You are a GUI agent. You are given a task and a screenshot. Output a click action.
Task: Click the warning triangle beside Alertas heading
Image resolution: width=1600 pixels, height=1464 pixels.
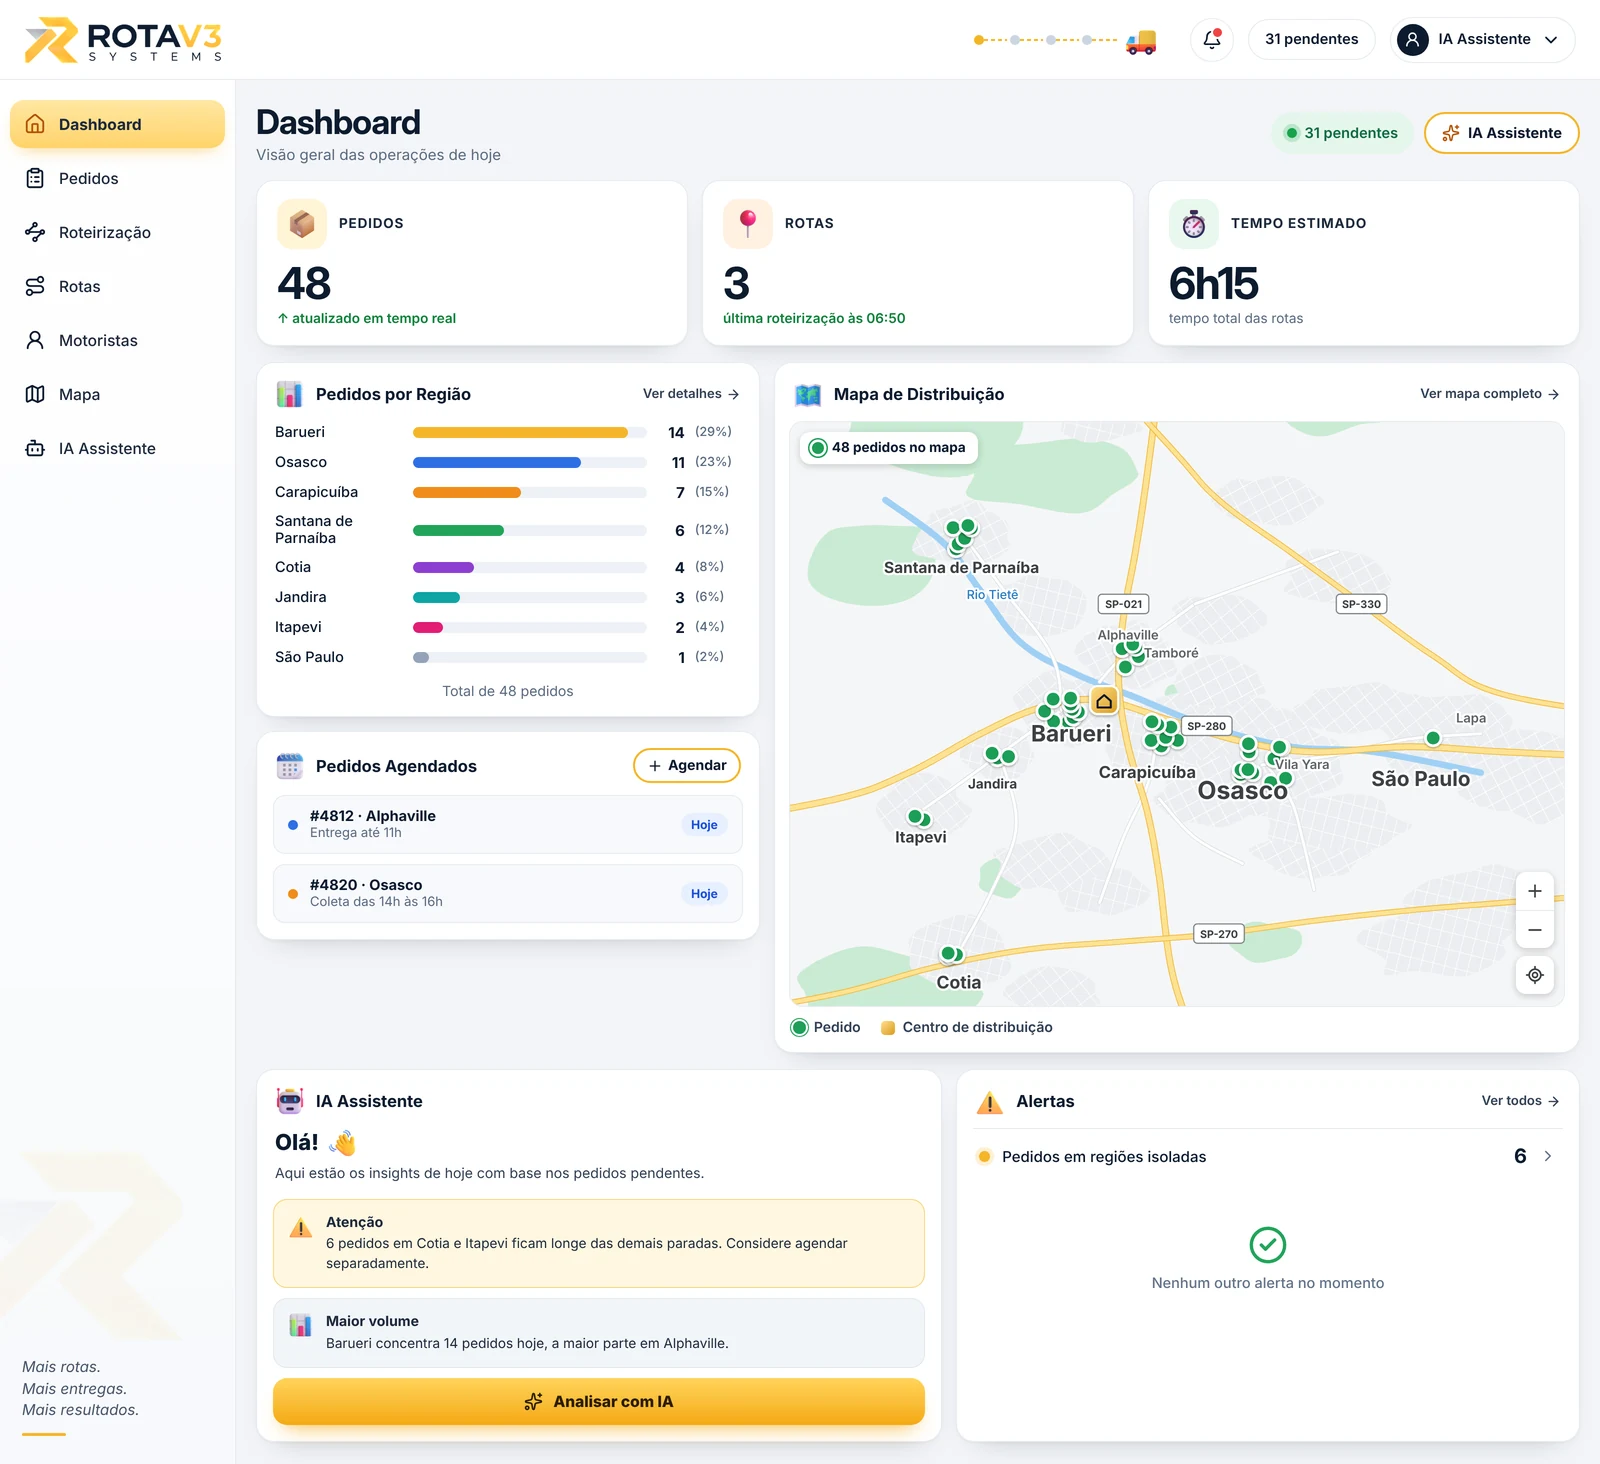point(990,1102)
